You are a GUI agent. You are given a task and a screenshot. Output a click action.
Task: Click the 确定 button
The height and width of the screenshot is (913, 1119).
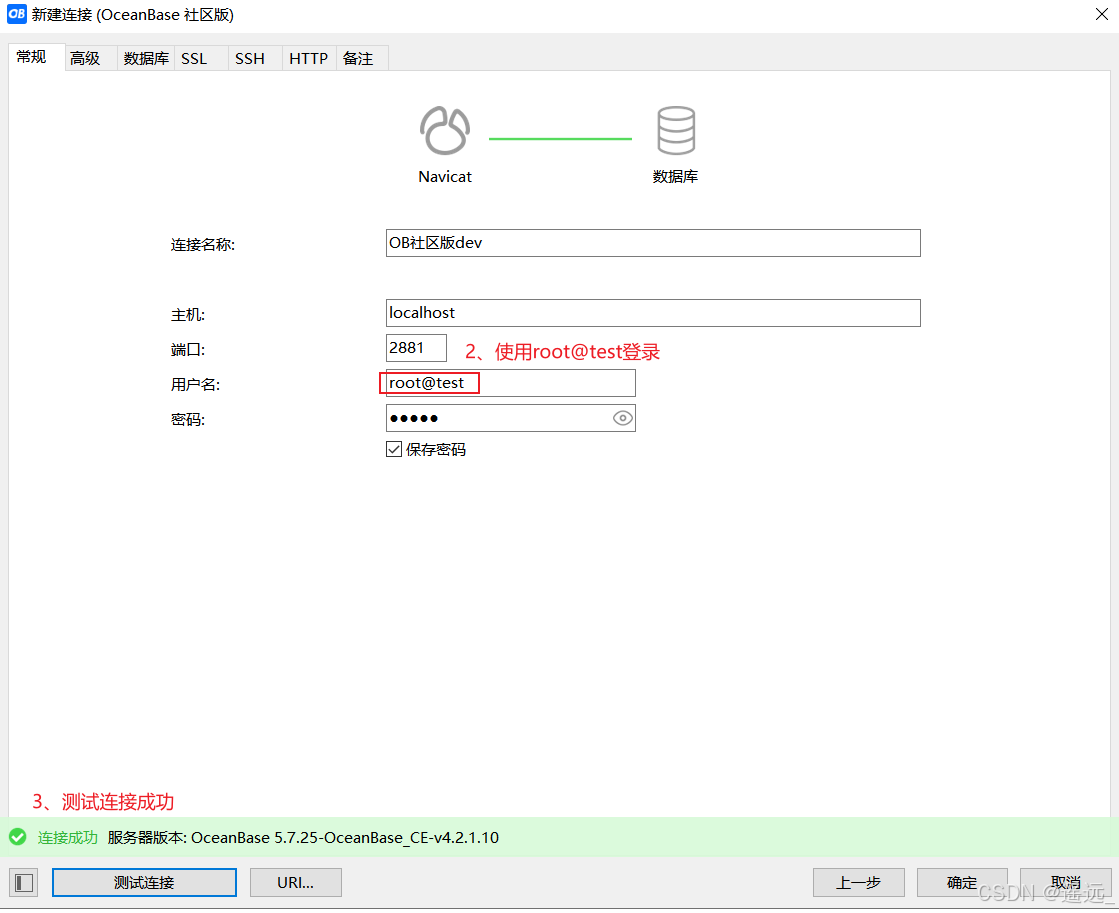[962, 882]
